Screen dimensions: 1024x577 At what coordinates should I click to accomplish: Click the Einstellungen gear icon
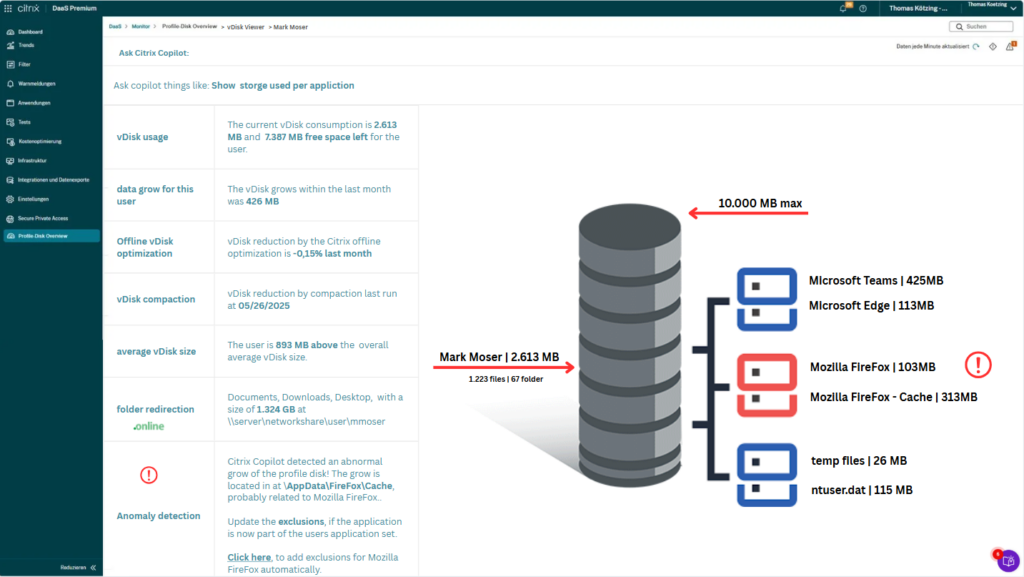(10, 199)
